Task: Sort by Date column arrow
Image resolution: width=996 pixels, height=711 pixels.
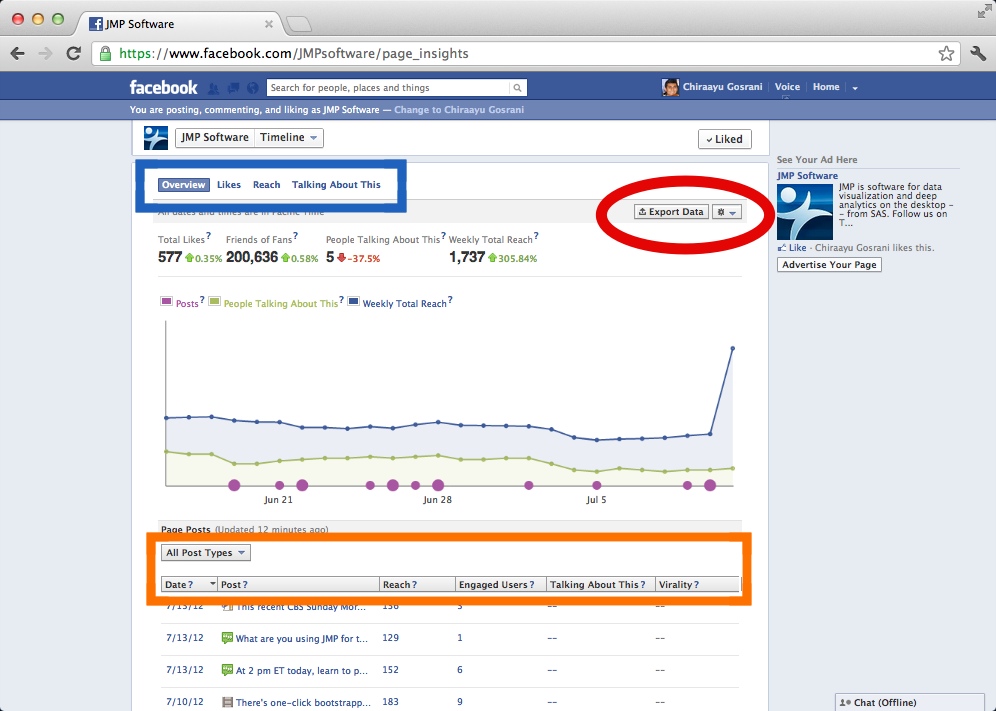Action: [212, 584]
